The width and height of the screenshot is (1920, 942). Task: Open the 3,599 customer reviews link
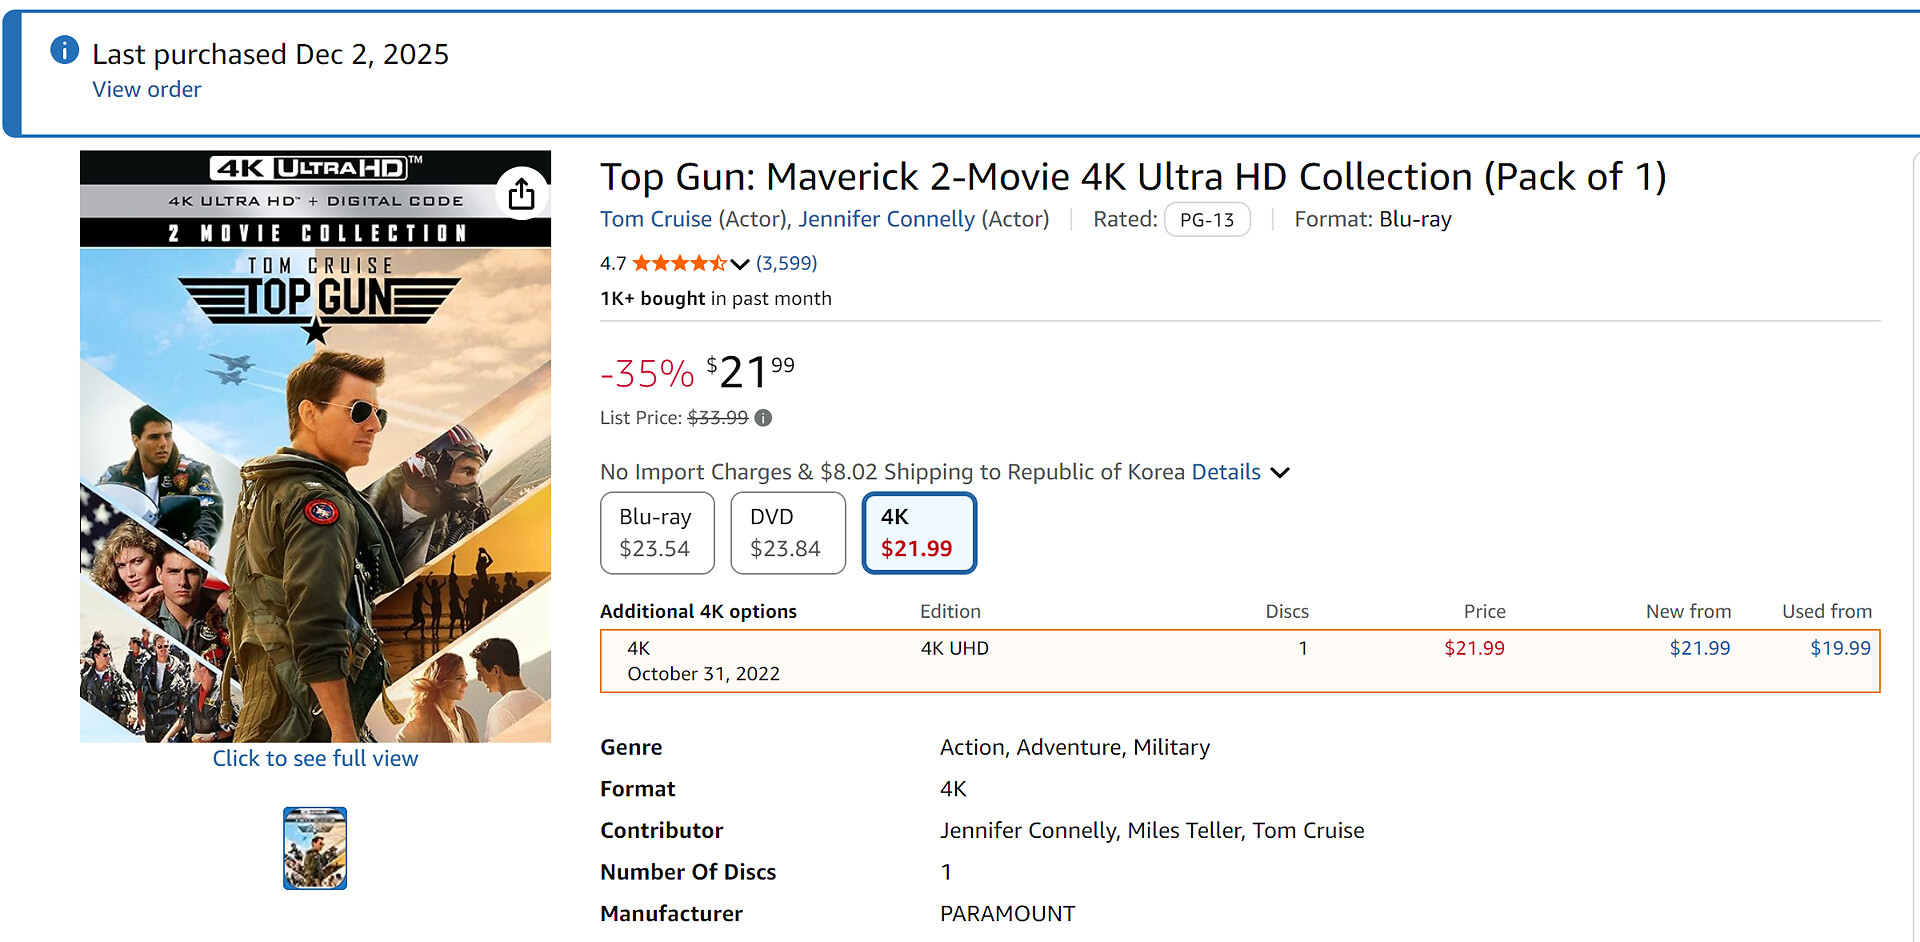[x=786, y=263]
